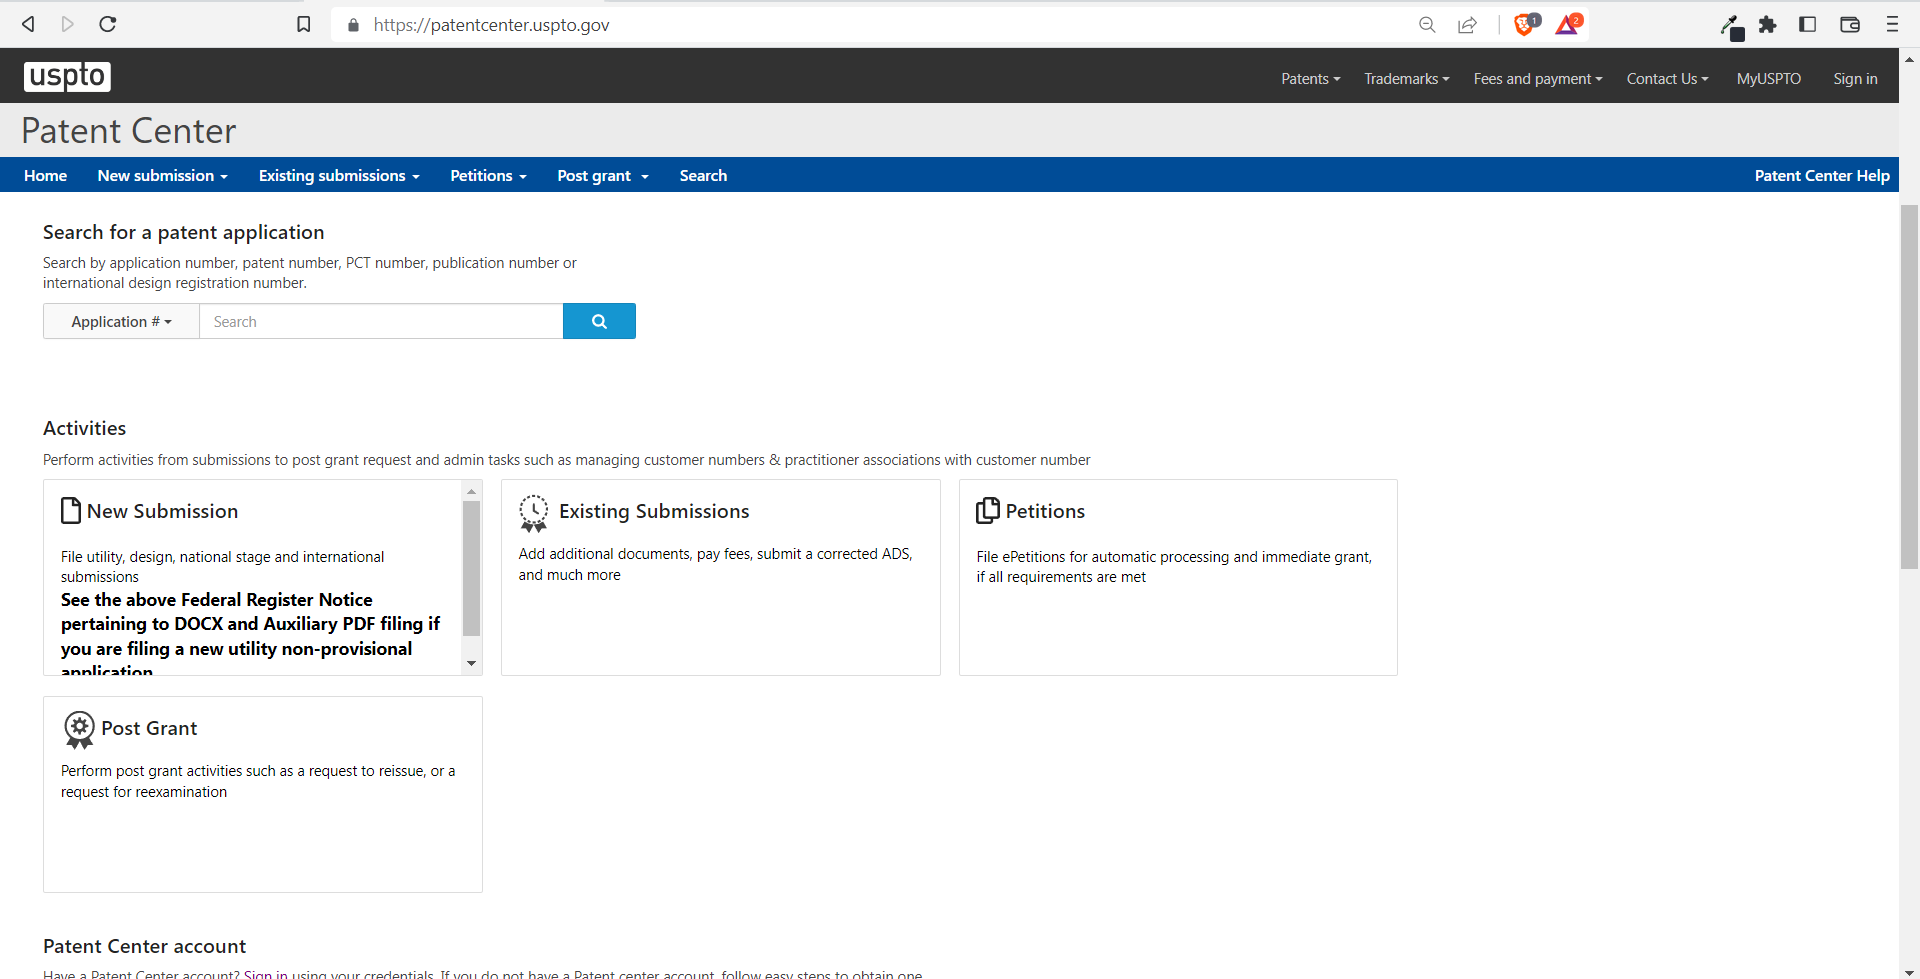
Task: Expand the Existing submissions dropdown
Action: 338,175
